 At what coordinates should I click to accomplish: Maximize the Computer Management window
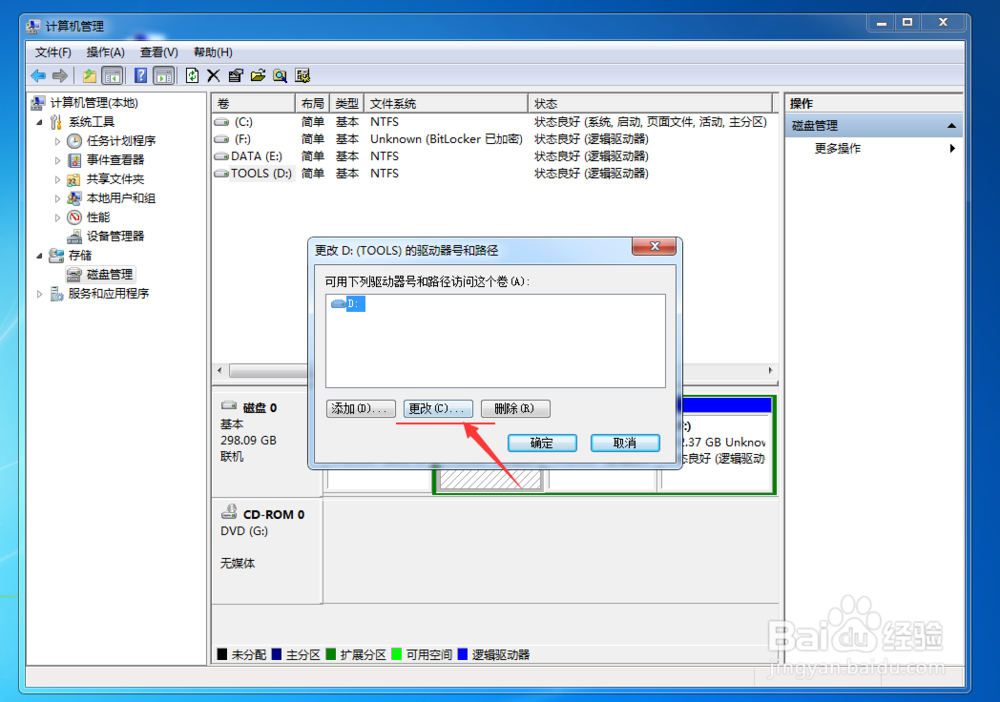(908, 23)
